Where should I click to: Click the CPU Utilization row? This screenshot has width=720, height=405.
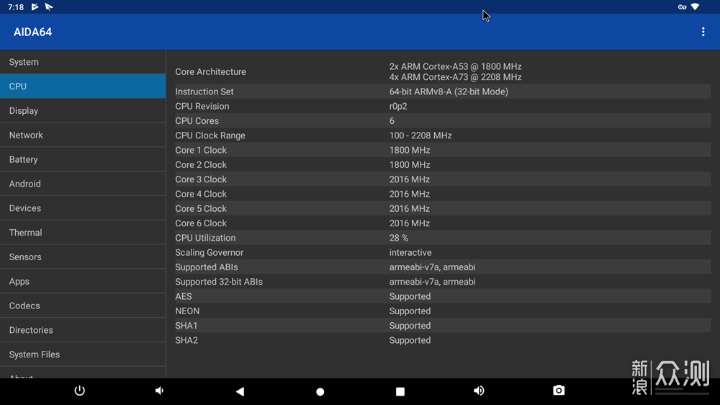pyautogui.click(x=440, y=238)
